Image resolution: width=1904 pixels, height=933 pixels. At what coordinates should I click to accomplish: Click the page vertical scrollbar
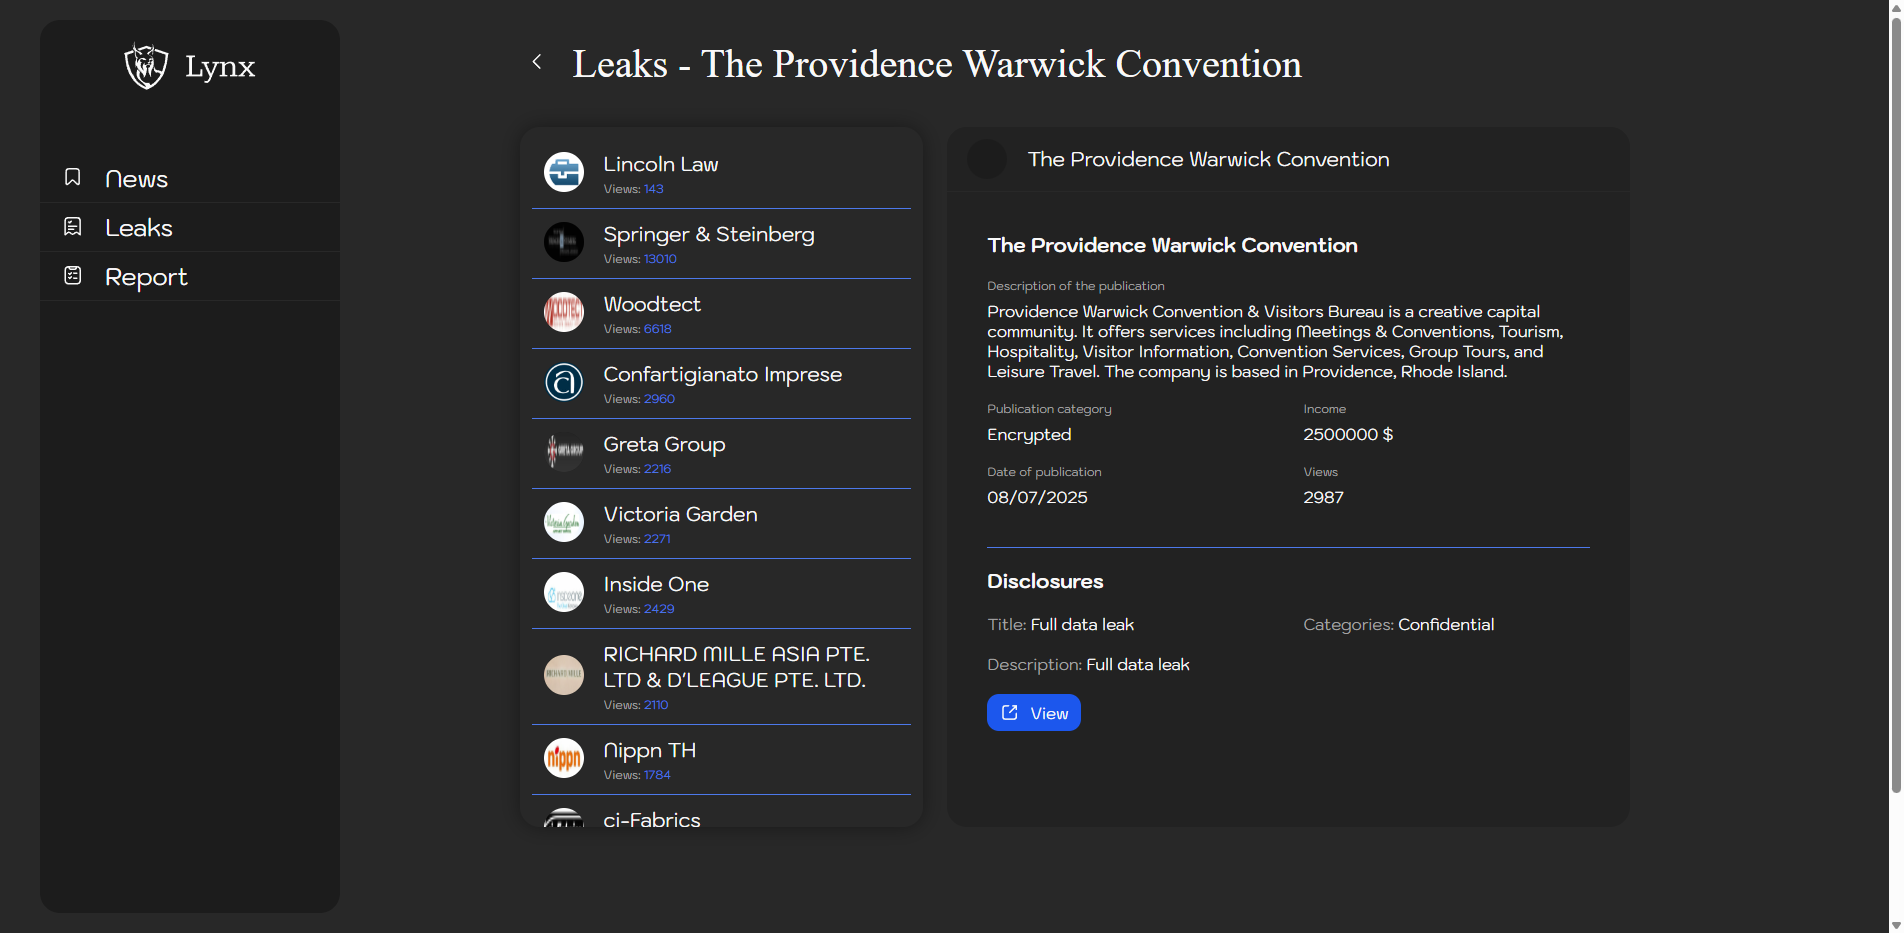(x=1895, y=400)
